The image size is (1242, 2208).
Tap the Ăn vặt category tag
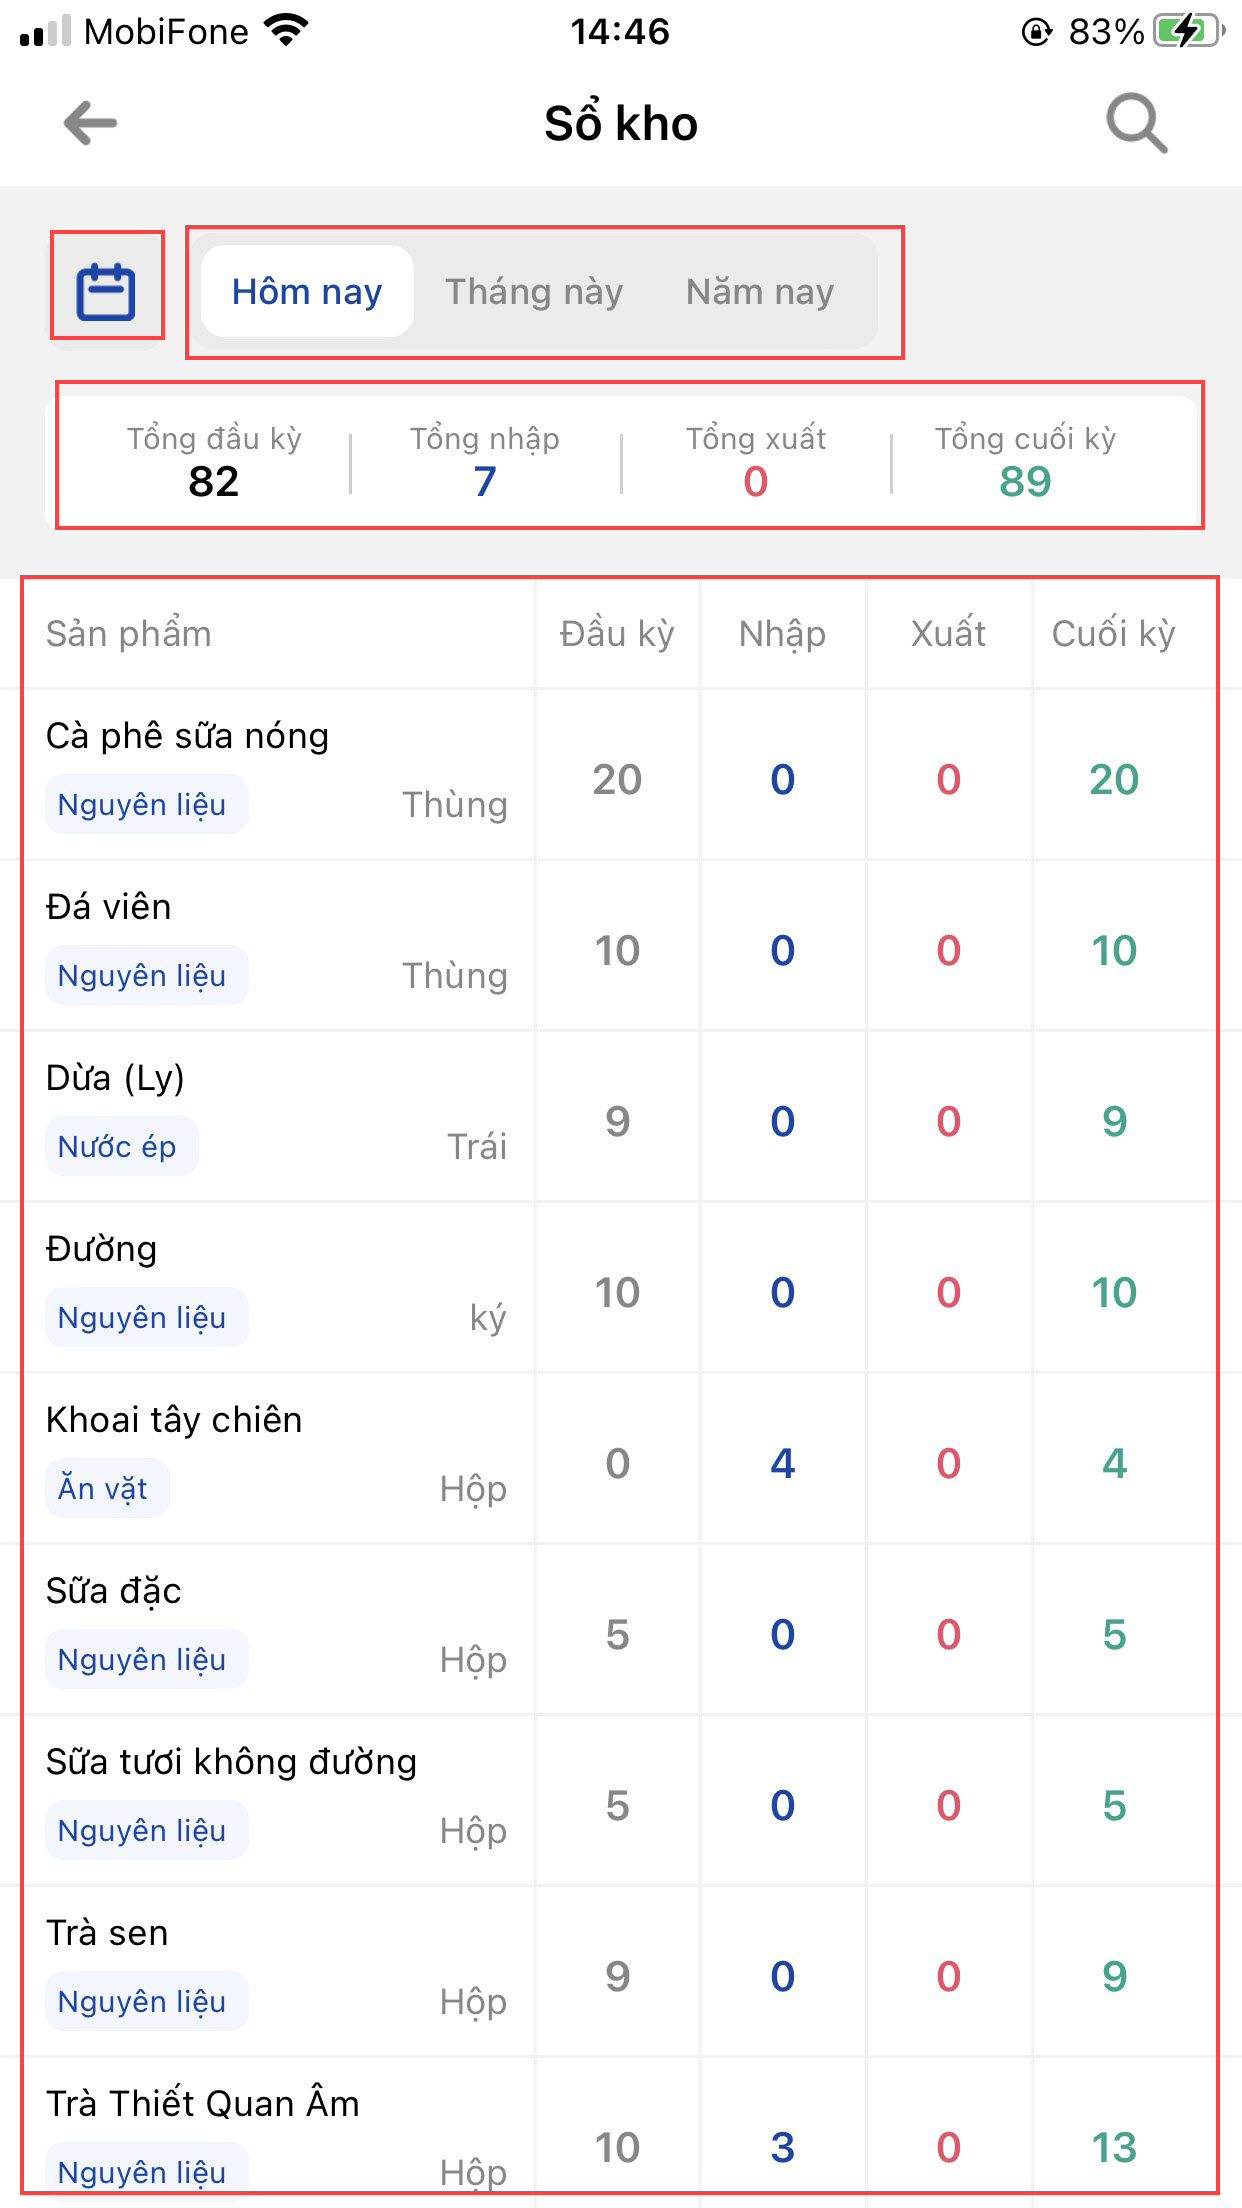(x=104, y=1489)
